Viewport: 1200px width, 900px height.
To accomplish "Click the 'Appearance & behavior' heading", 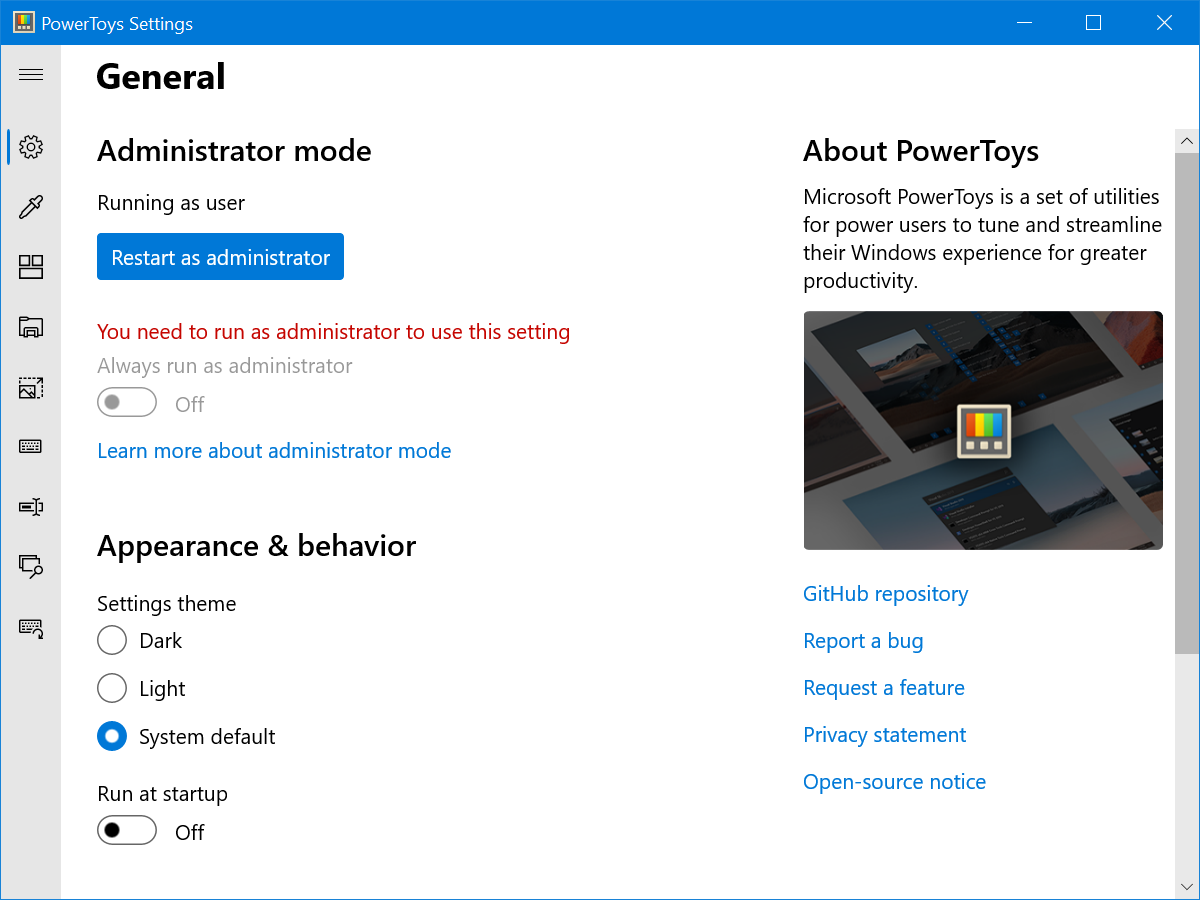I will point(256,546).
